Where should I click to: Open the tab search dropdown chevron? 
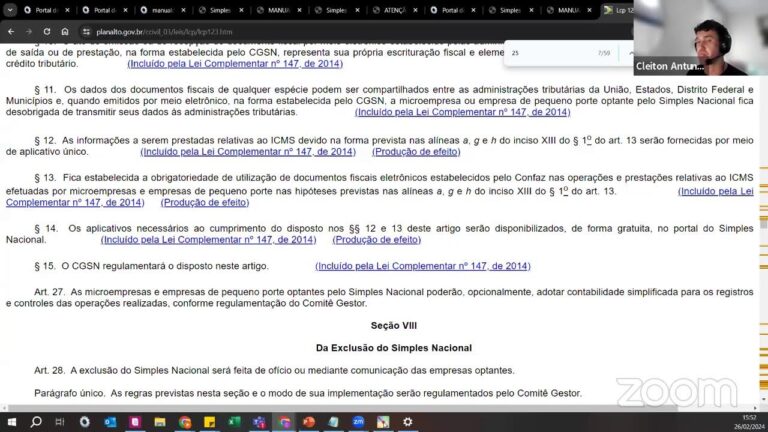point(10,10)
